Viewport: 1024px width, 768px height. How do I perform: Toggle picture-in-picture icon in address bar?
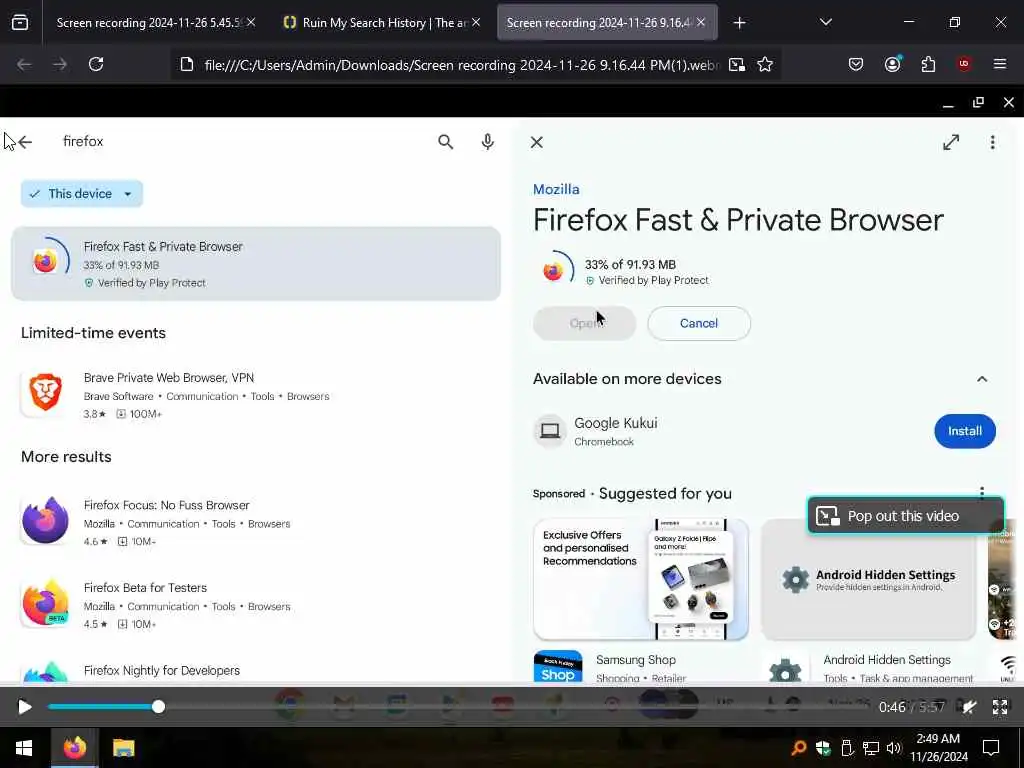coord(737,65)
